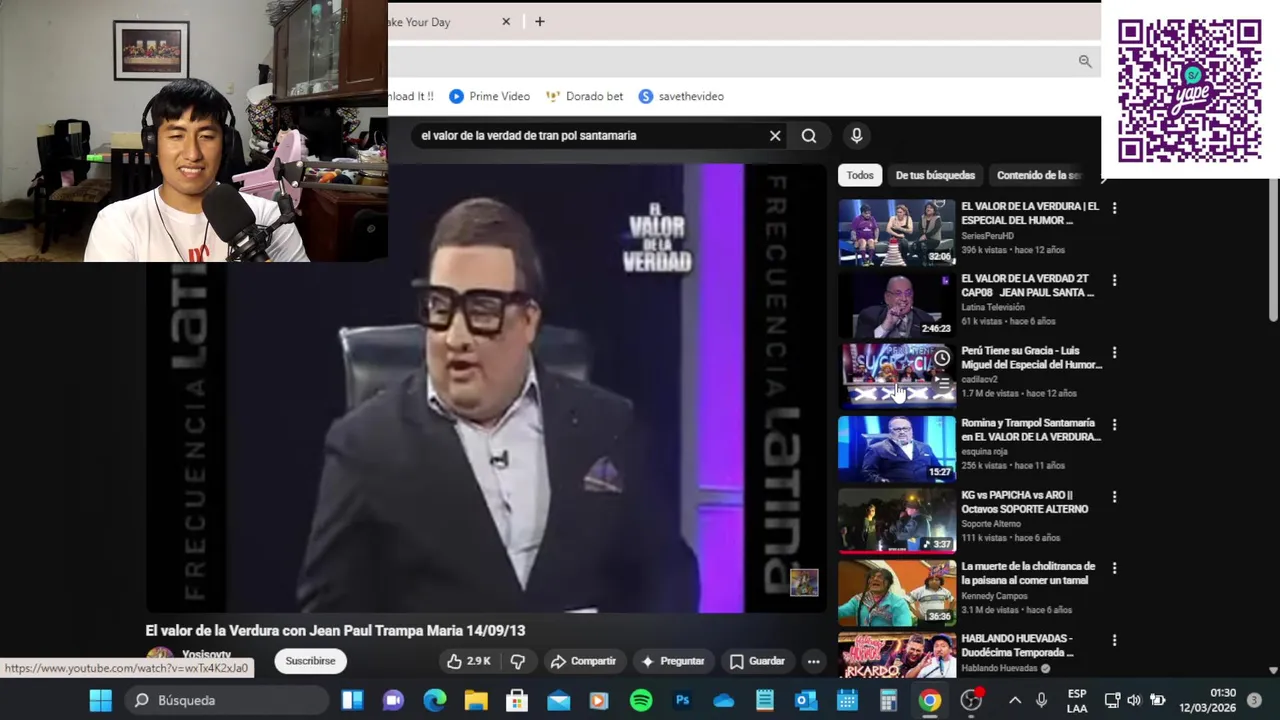
Task: Click the YouTube search magnifier button
Action: [x=809, y=136]
